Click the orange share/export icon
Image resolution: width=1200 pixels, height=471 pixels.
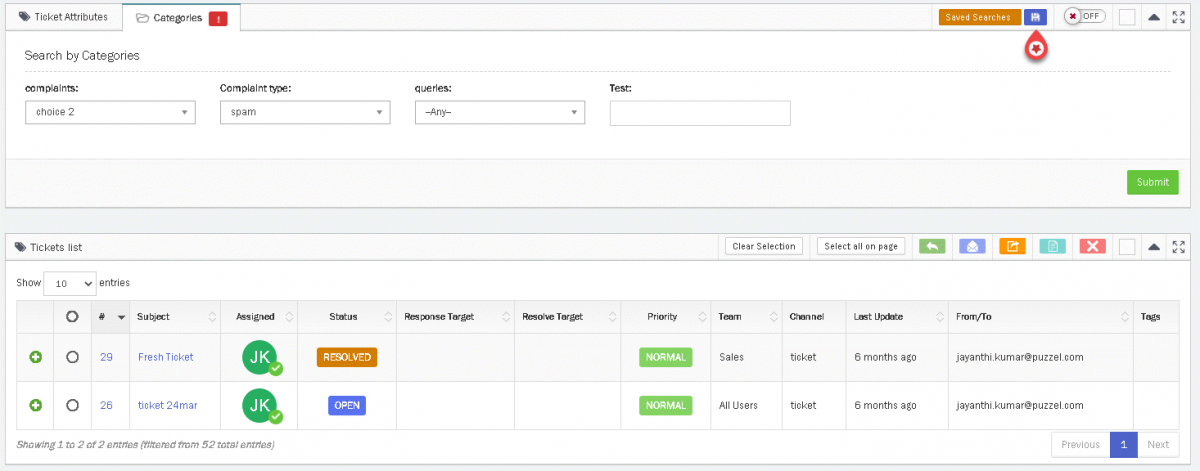1012,246
